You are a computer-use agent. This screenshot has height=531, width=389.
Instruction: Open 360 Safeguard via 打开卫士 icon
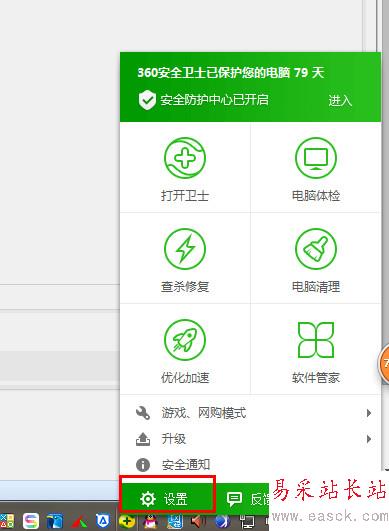coord(185,158)
